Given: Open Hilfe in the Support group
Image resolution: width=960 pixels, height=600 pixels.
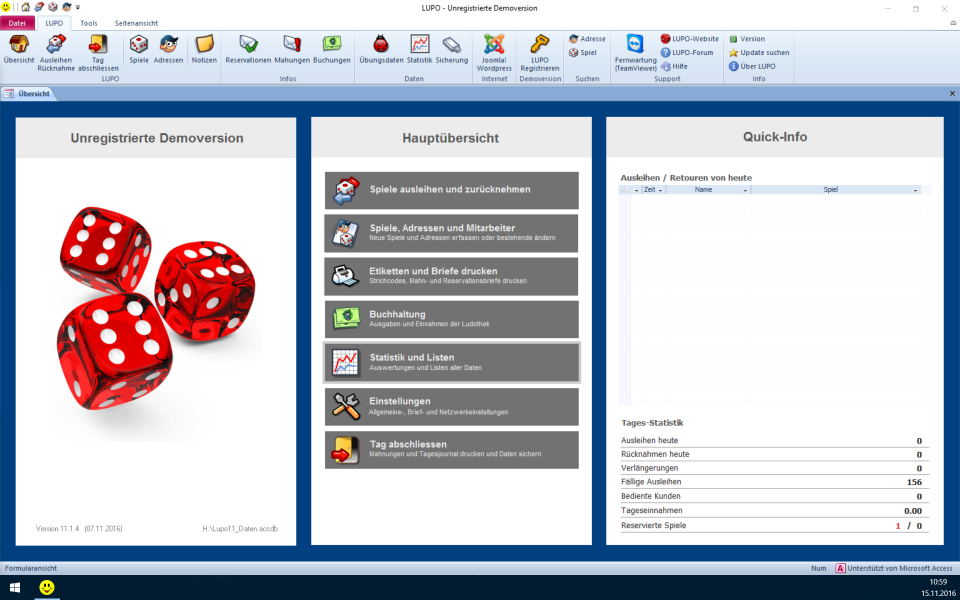Looking at the screenshot, I should click(x=674, y=66).
